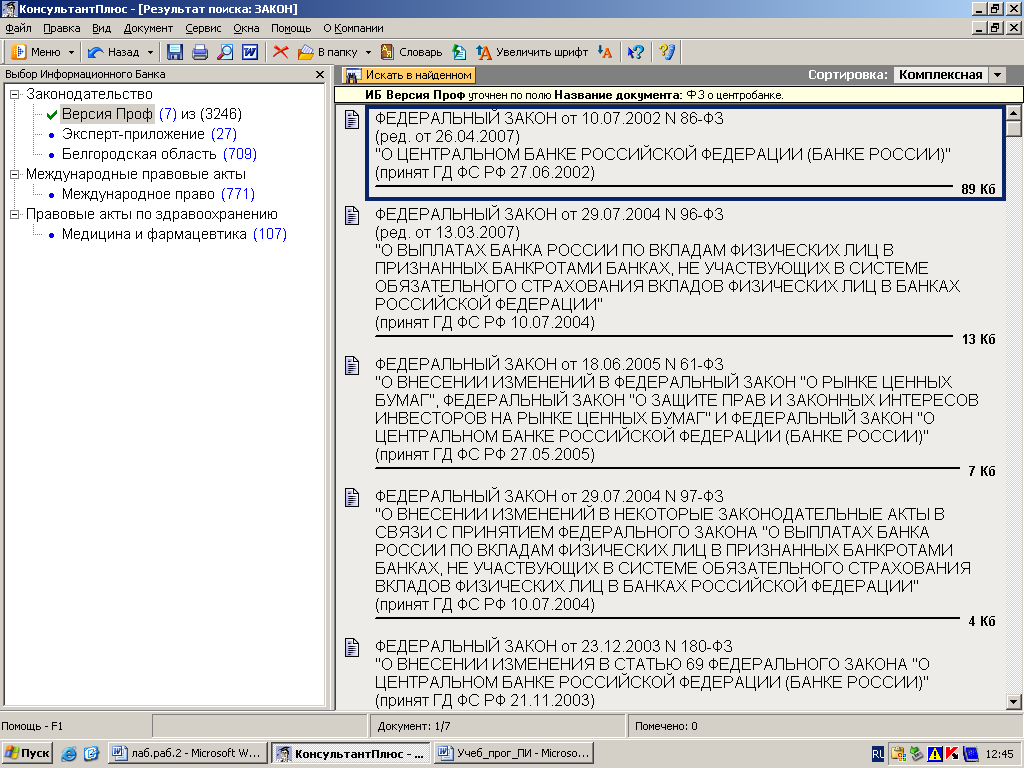This screenshot has height=768, width=1024.
Task: Collapse the Законодательство tree node
Action: pos(14,95)
